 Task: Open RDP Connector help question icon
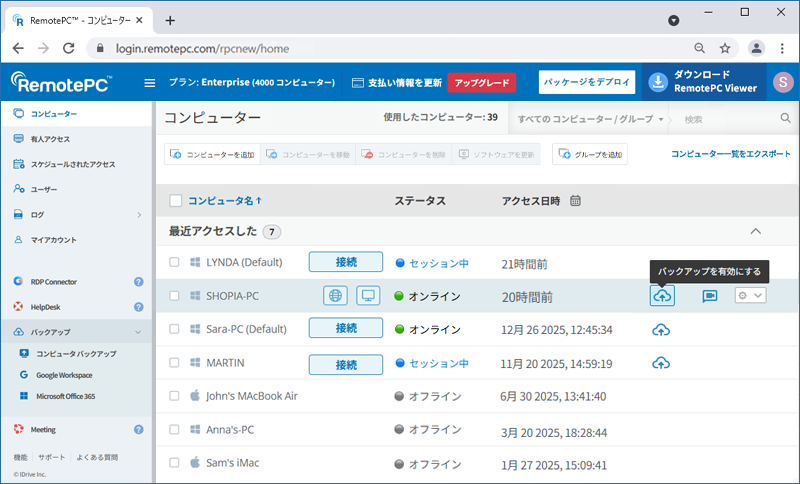(x=138, y=282)
